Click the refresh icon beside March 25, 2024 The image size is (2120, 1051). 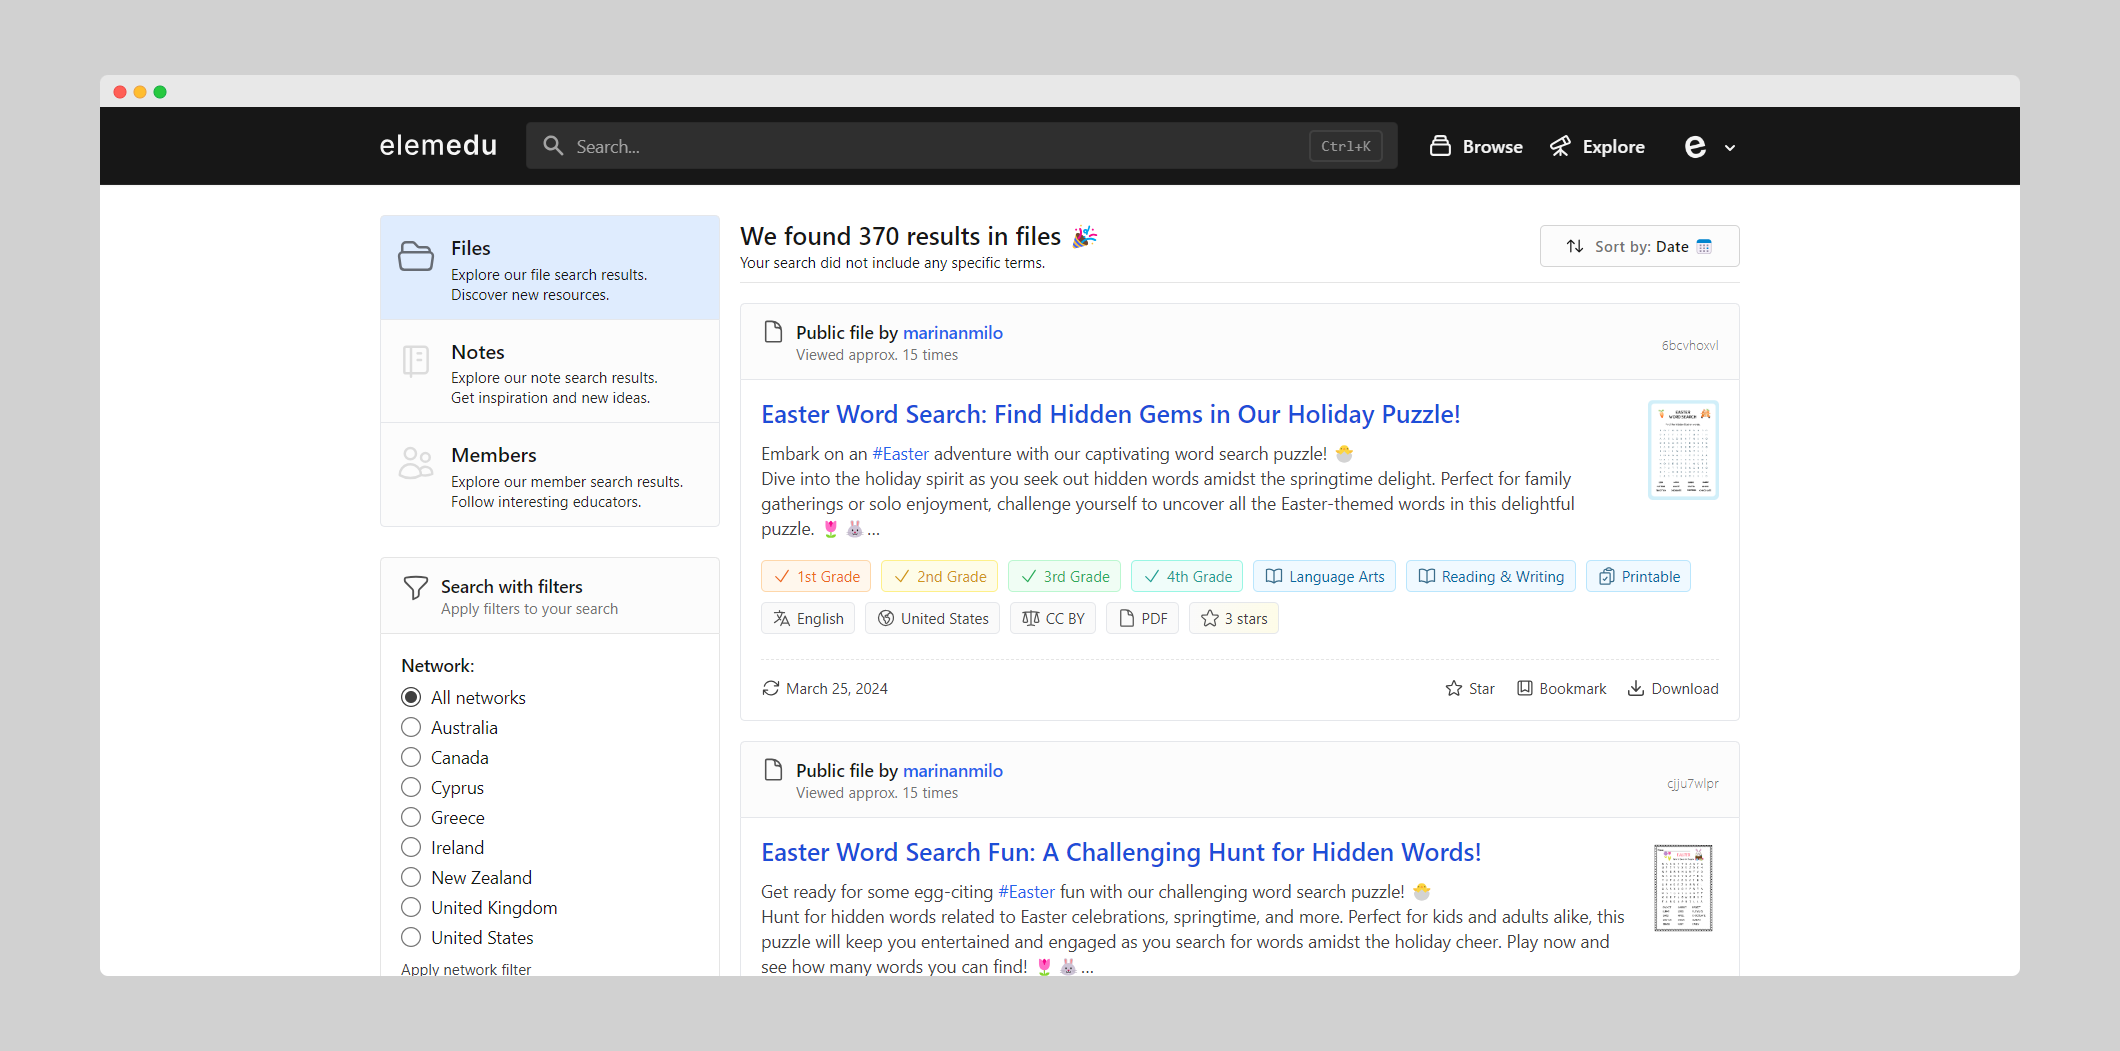[x=770, y=689]
